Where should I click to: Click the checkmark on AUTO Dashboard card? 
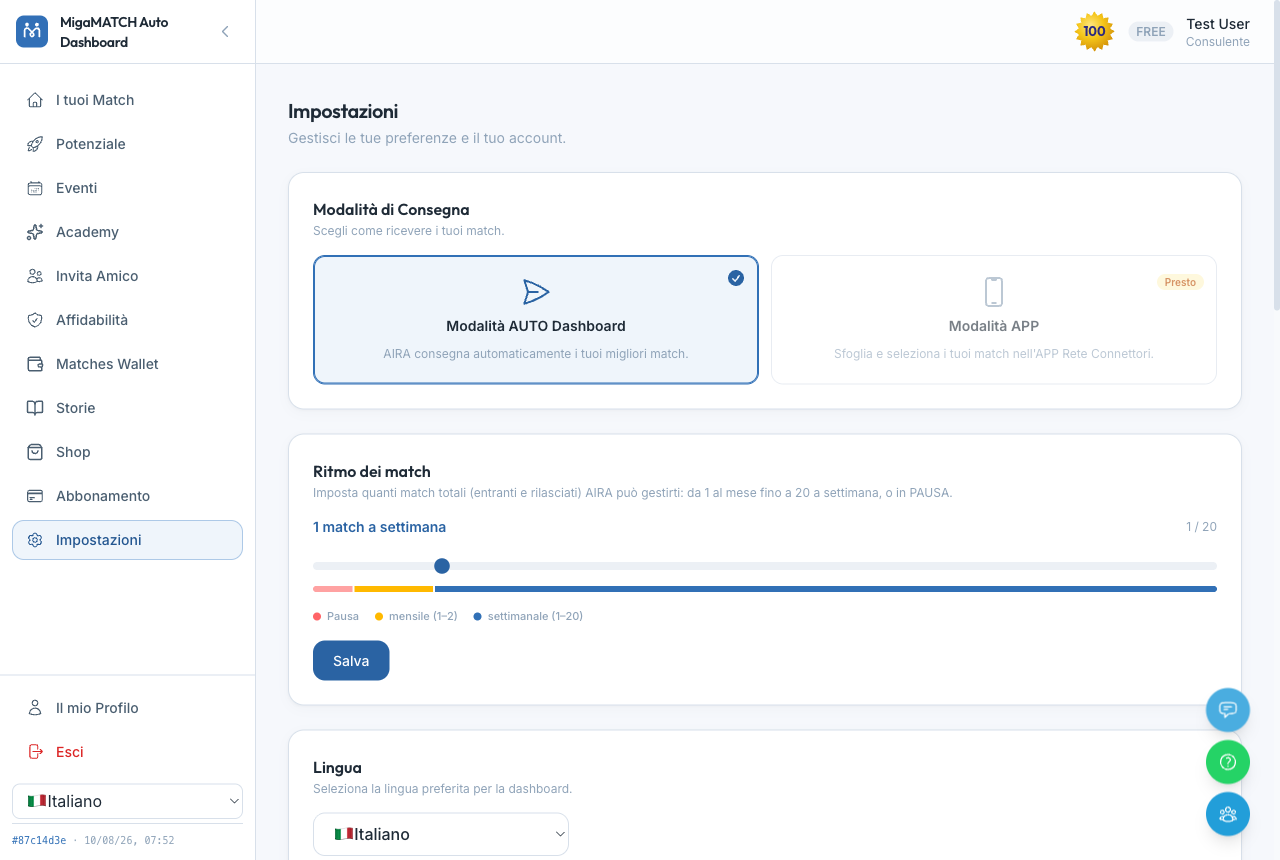coord(736,278)
